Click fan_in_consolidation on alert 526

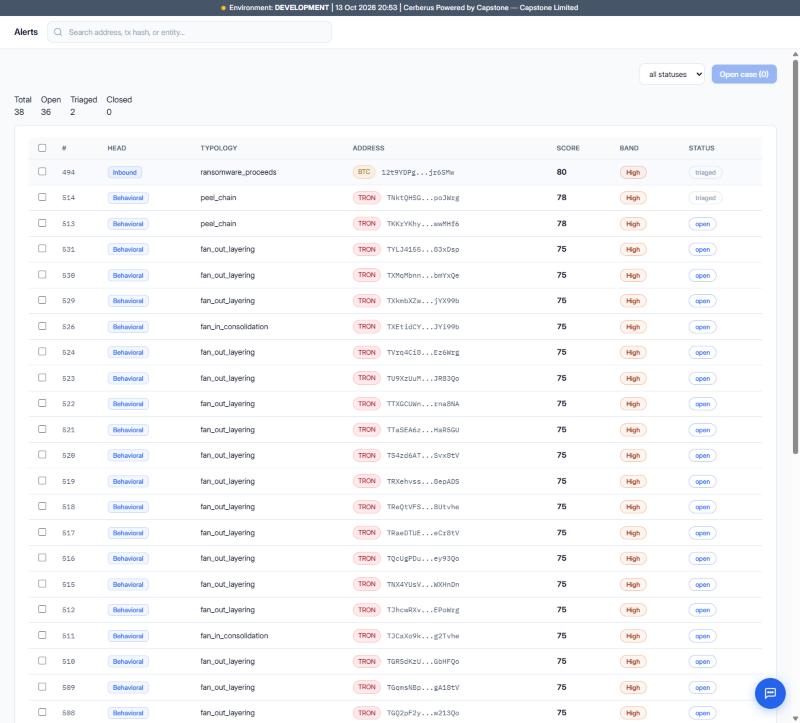(x=234, y=327)
